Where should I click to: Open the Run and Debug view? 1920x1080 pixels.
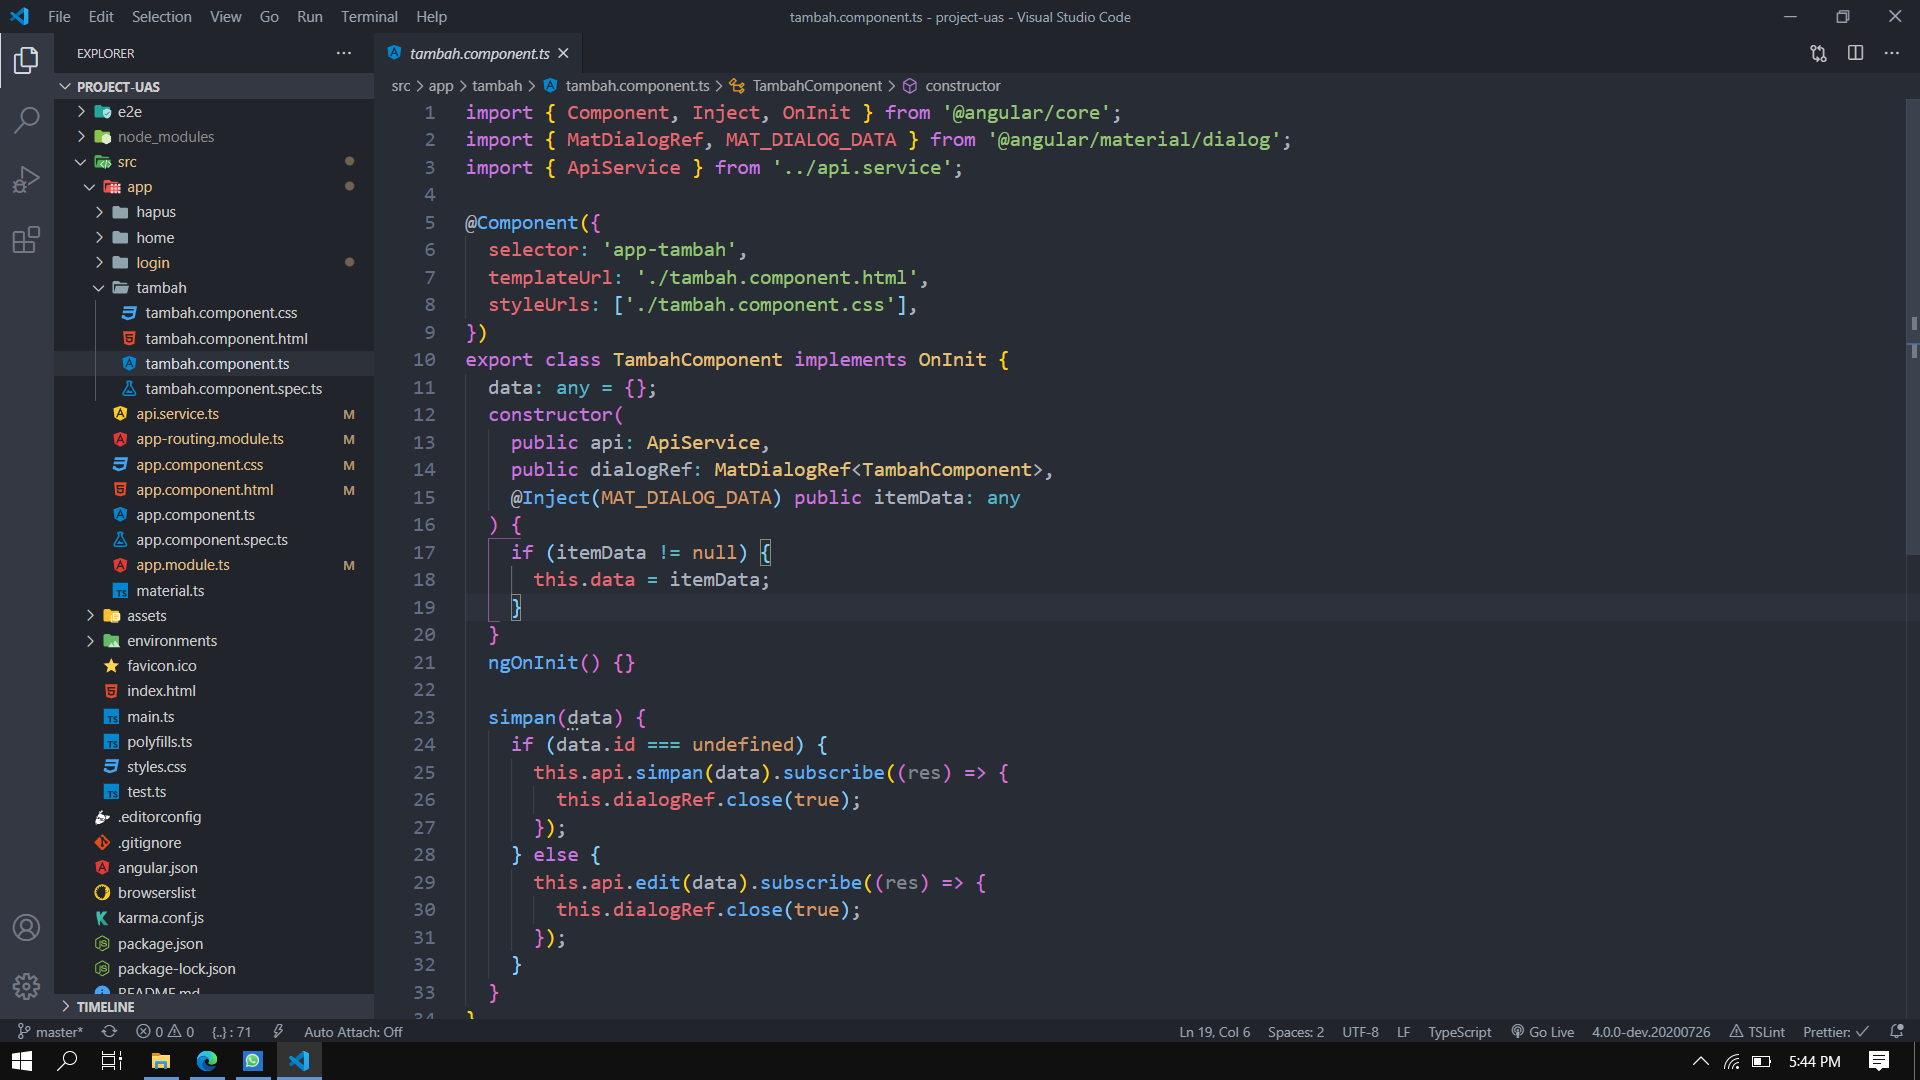[27, 180]
